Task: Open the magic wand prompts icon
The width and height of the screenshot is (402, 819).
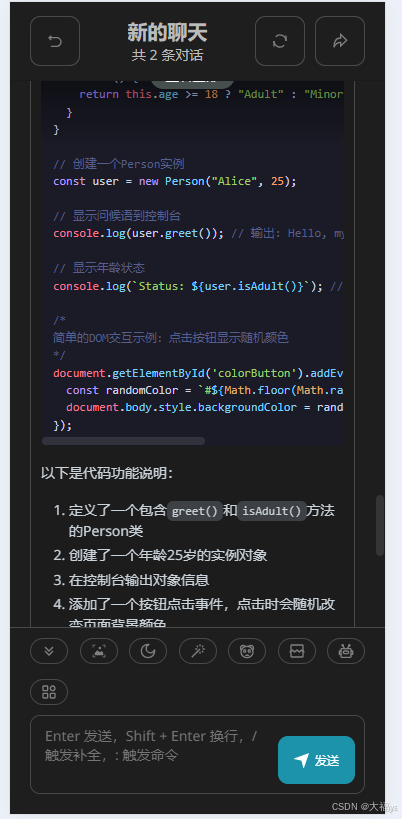Action: (x=197, y=651)
